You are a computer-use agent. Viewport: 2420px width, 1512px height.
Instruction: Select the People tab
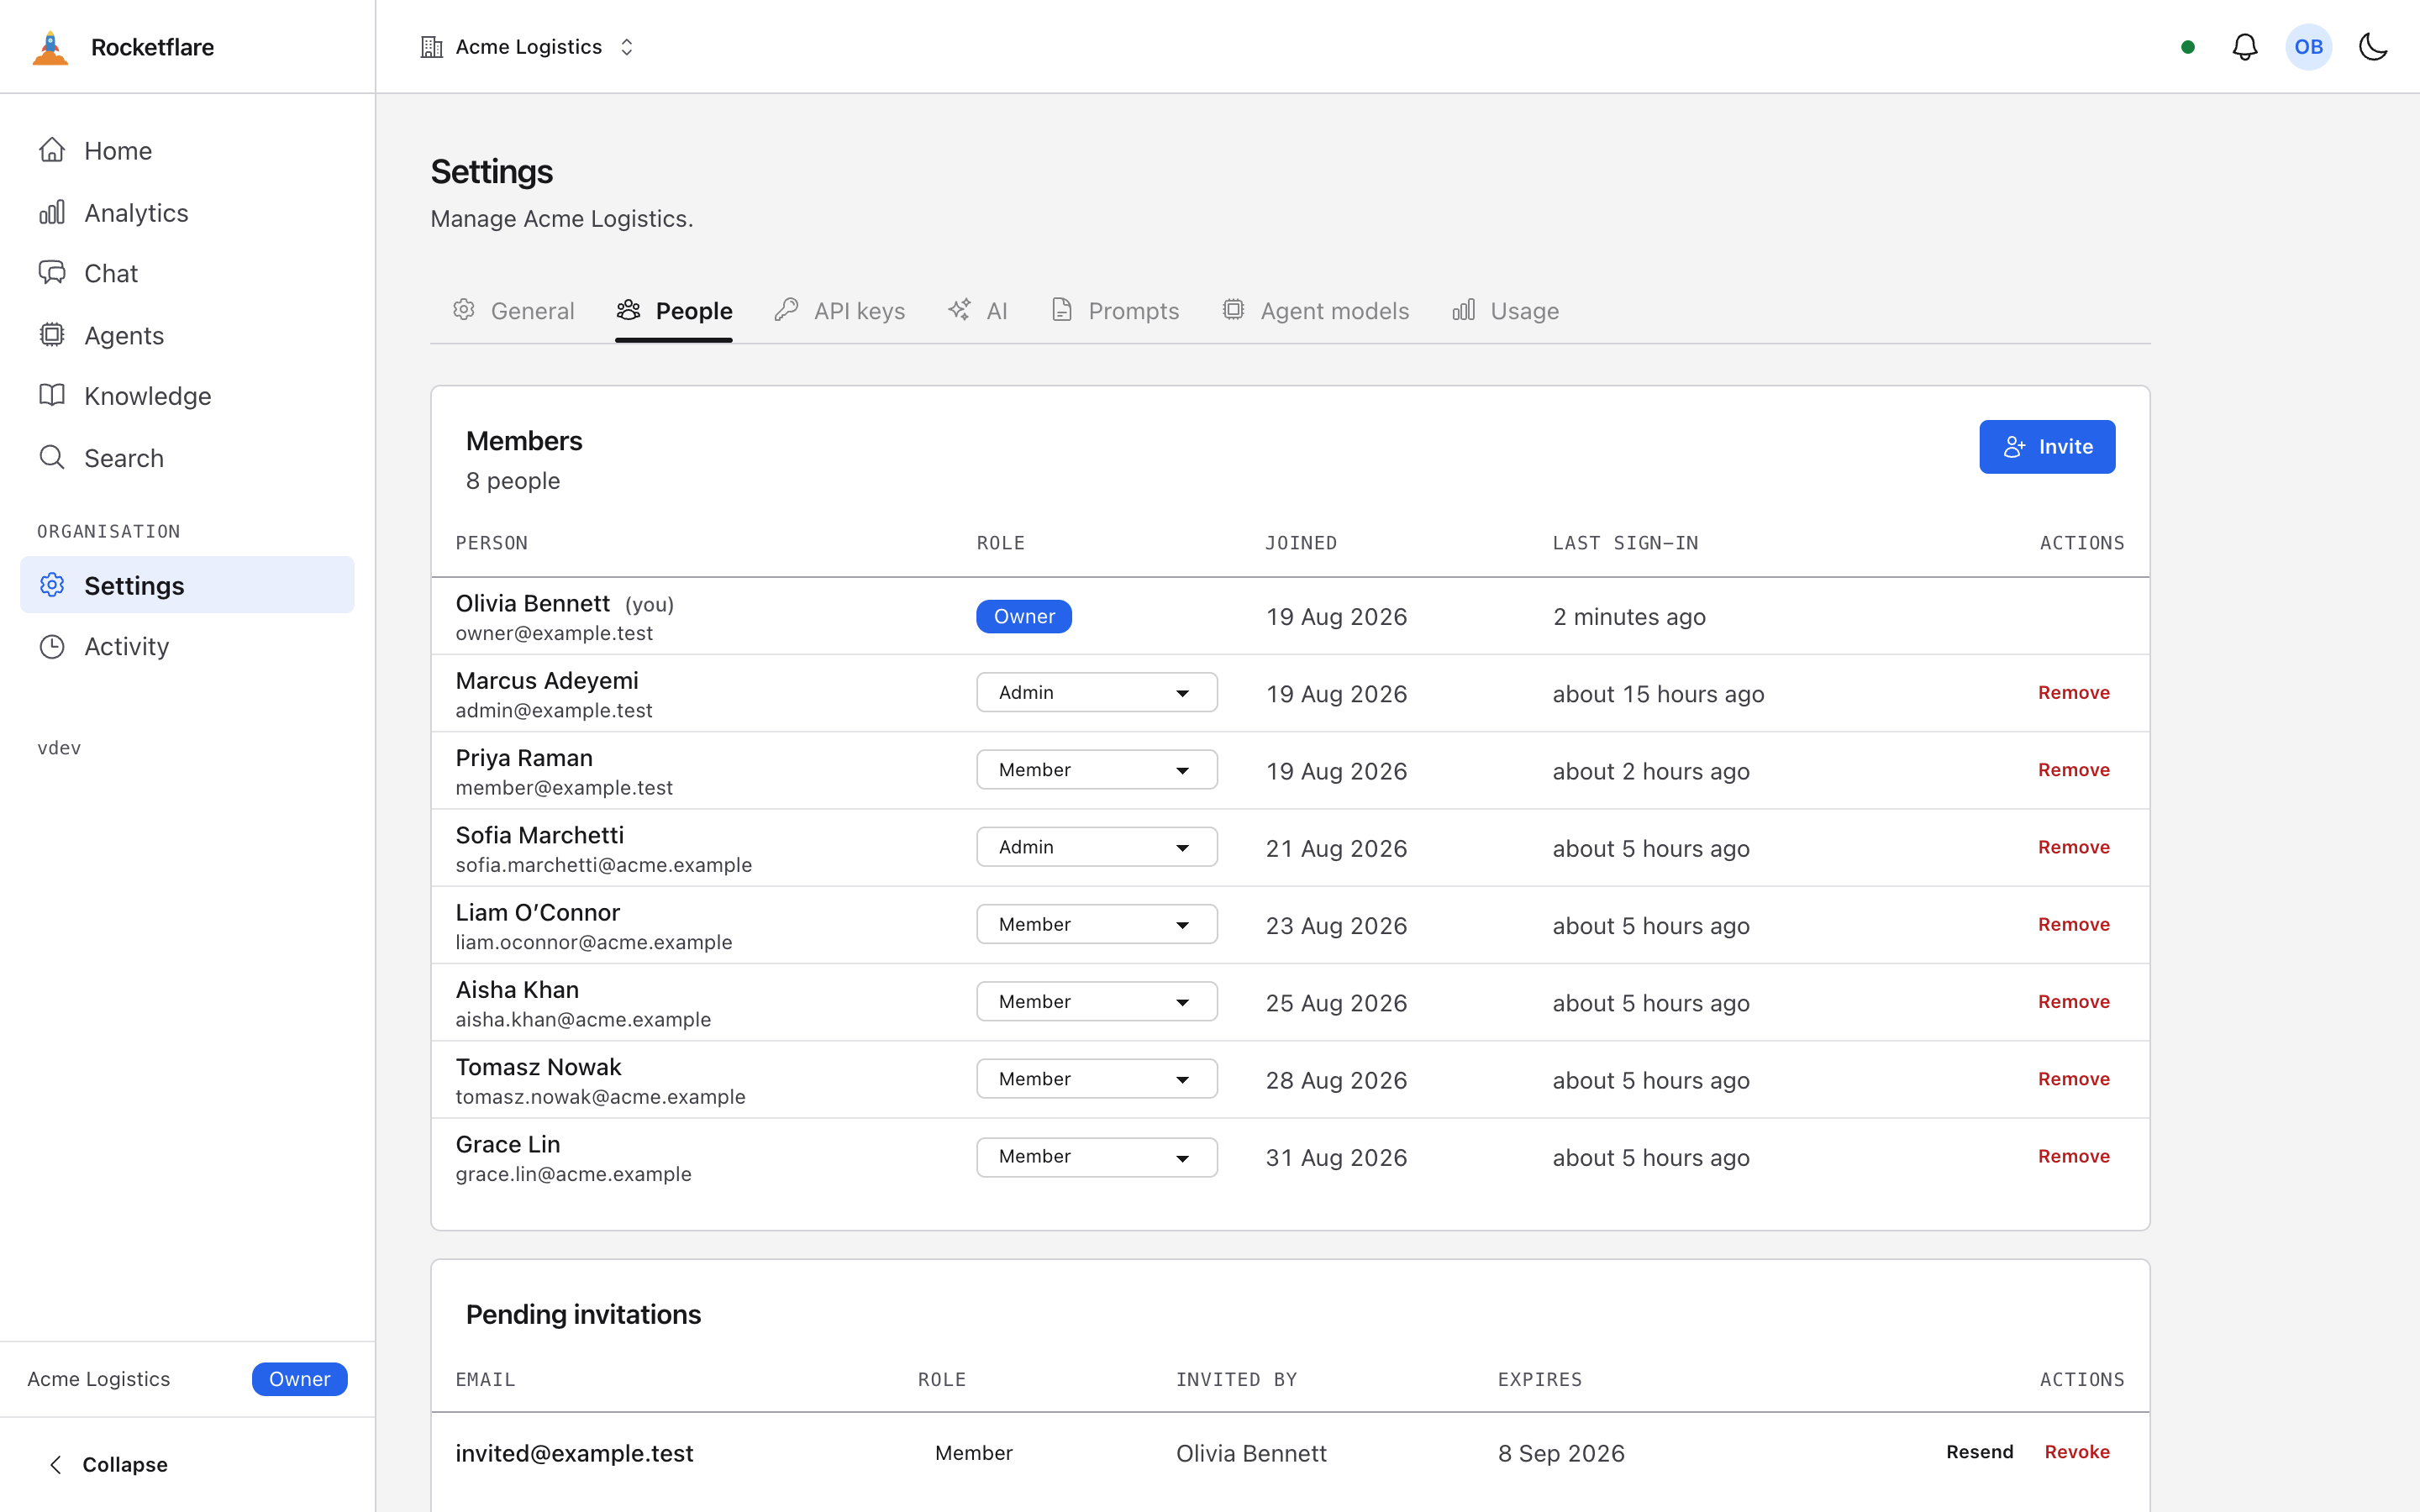[x=674, y=311]
